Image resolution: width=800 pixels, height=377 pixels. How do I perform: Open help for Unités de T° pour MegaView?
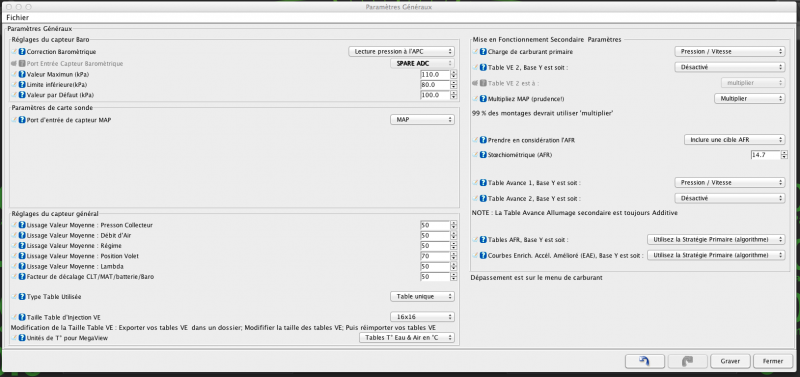[x=22, y=338]
